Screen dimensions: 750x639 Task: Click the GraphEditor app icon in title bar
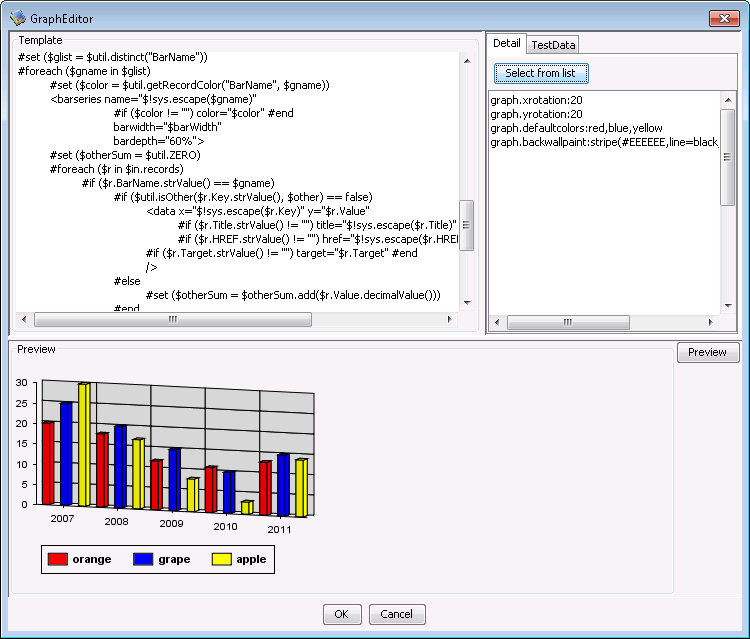(x=17, y=17)
